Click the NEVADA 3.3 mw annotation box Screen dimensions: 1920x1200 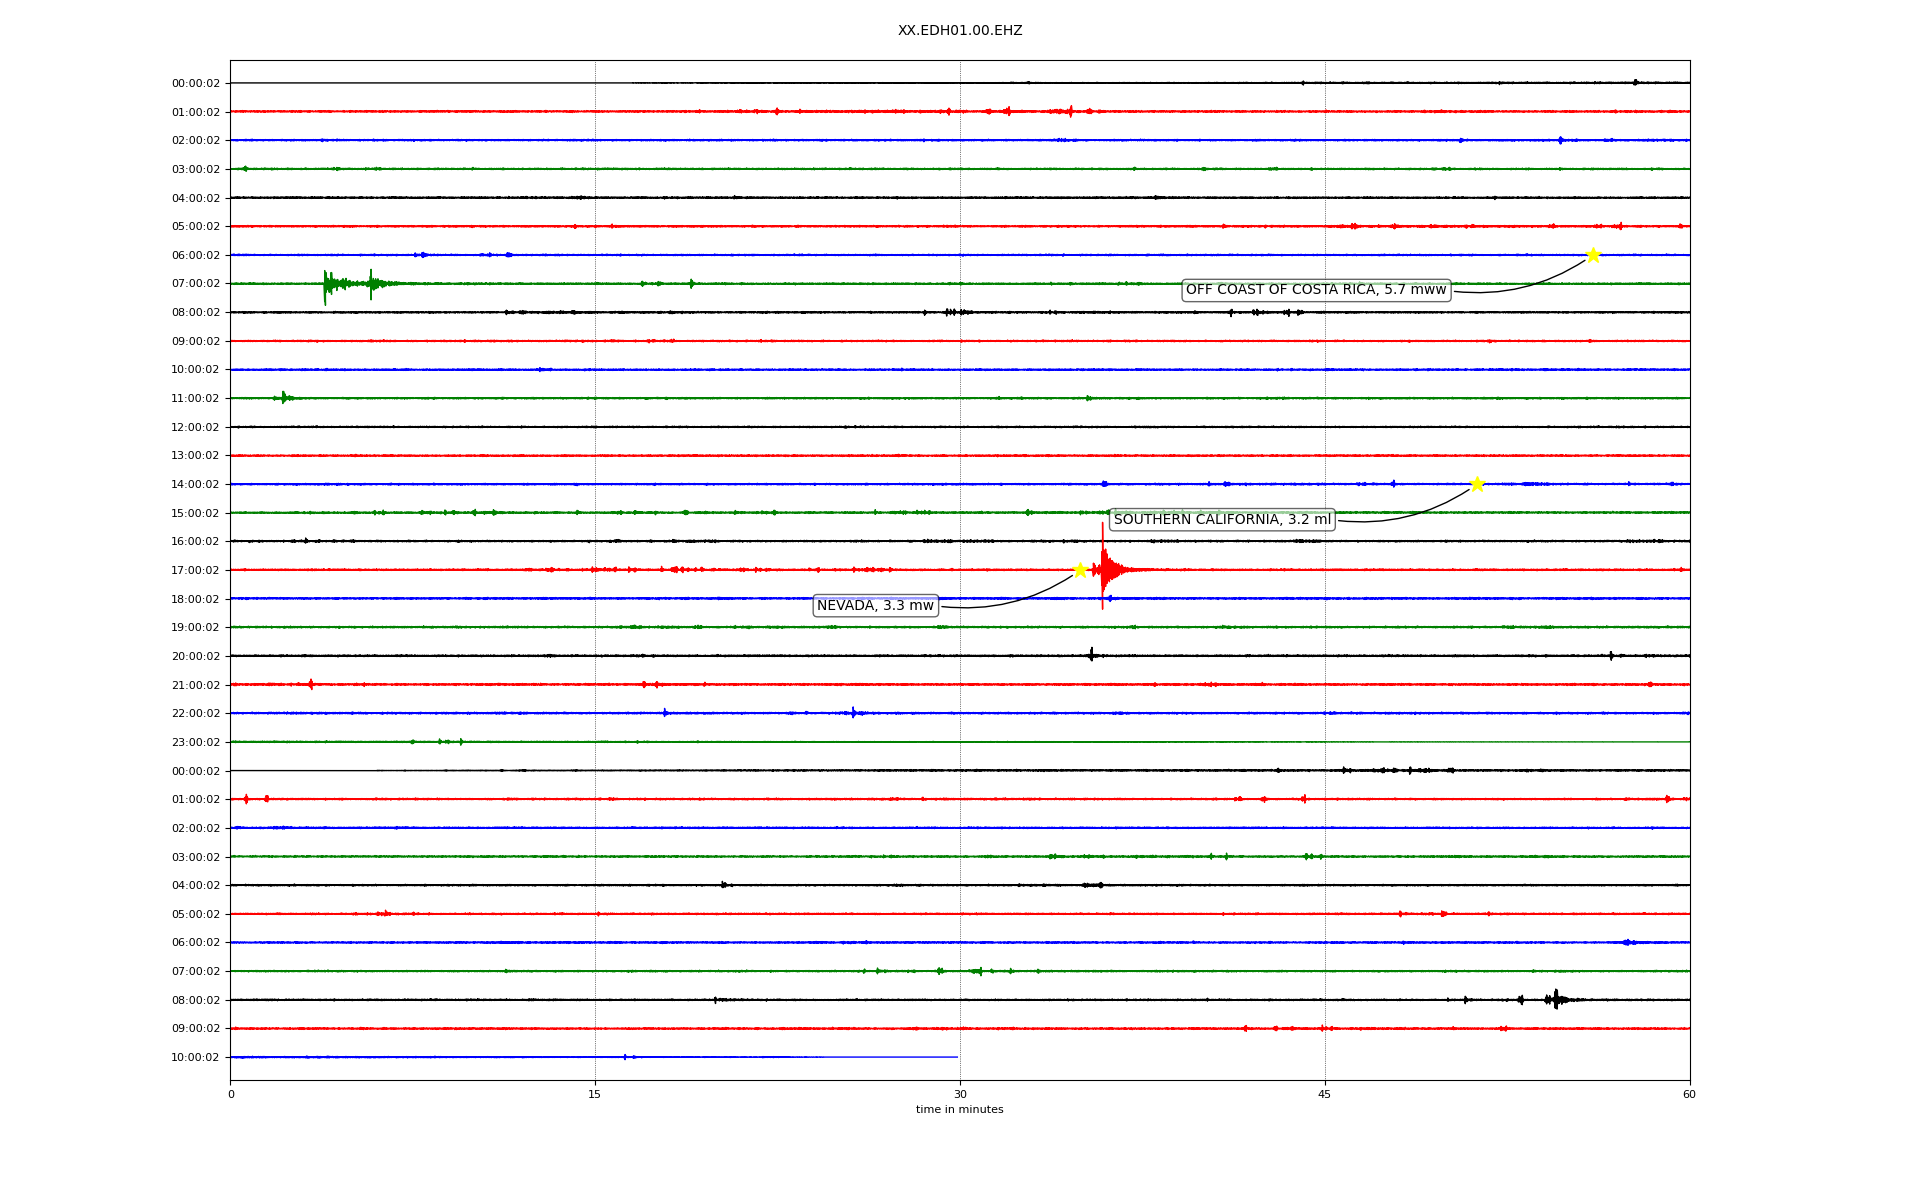(875, 606)
